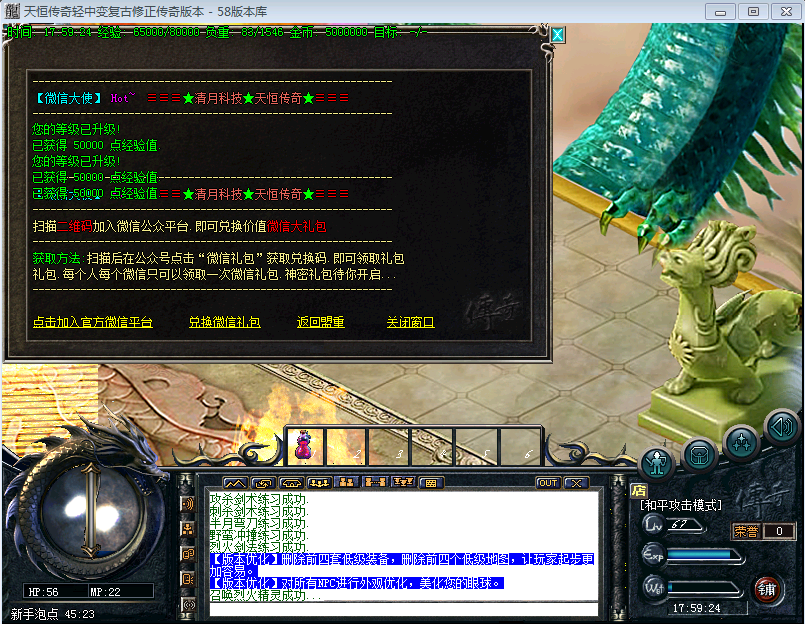Minimize the game window

click(720, 11)
